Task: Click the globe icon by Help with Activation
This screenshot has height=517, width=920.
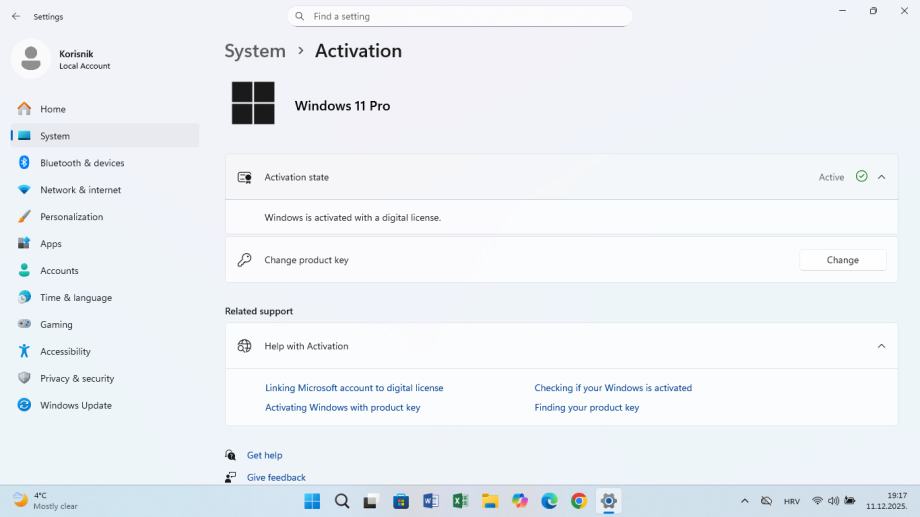Action: click(245, 346)
